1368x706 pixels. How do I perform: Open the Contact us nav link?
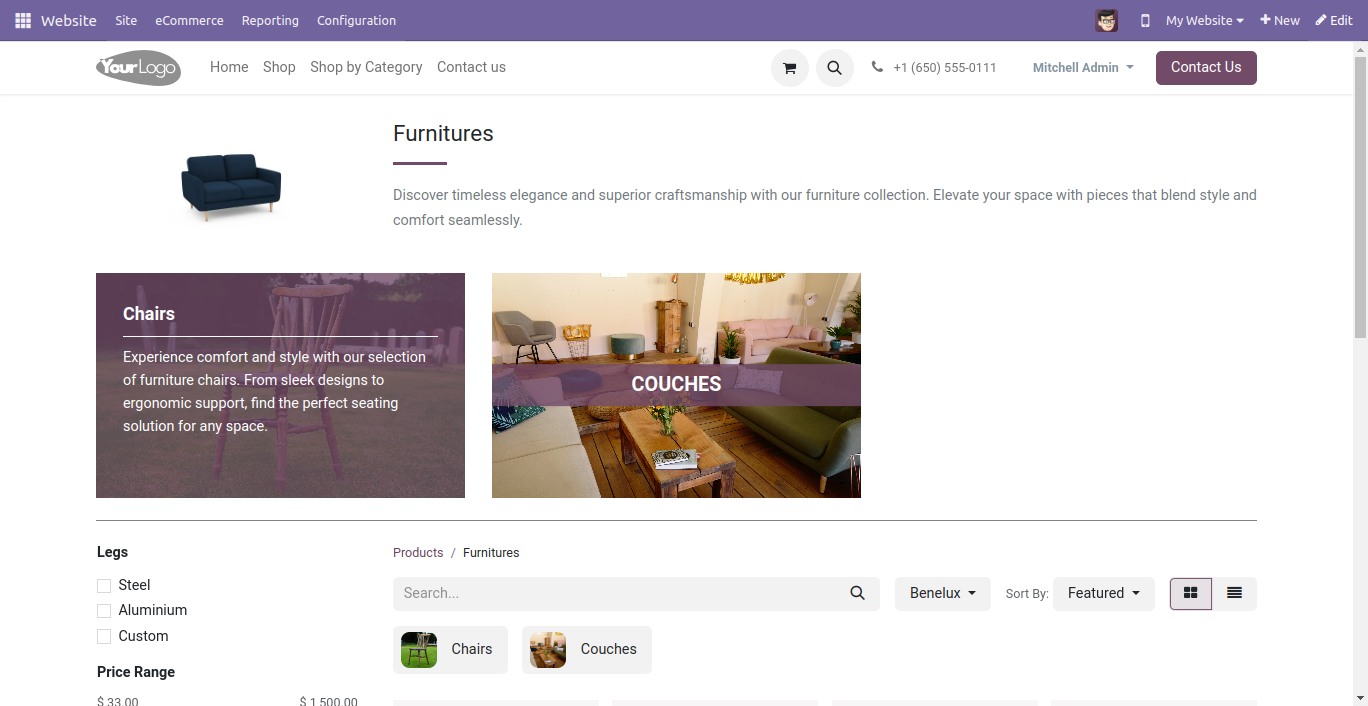(471, 67)
